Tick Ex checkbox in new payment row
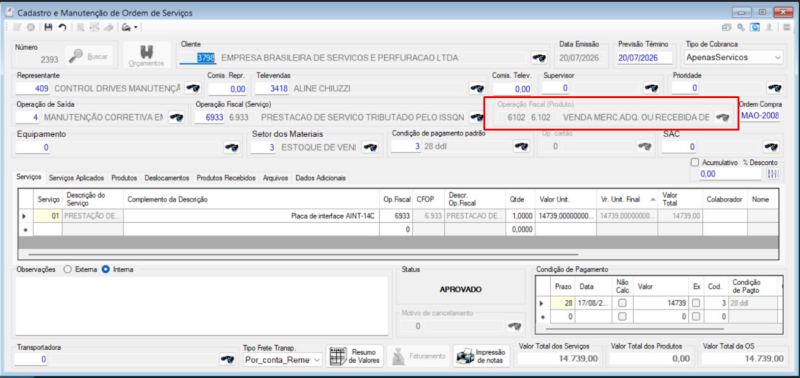 [696, 316]
